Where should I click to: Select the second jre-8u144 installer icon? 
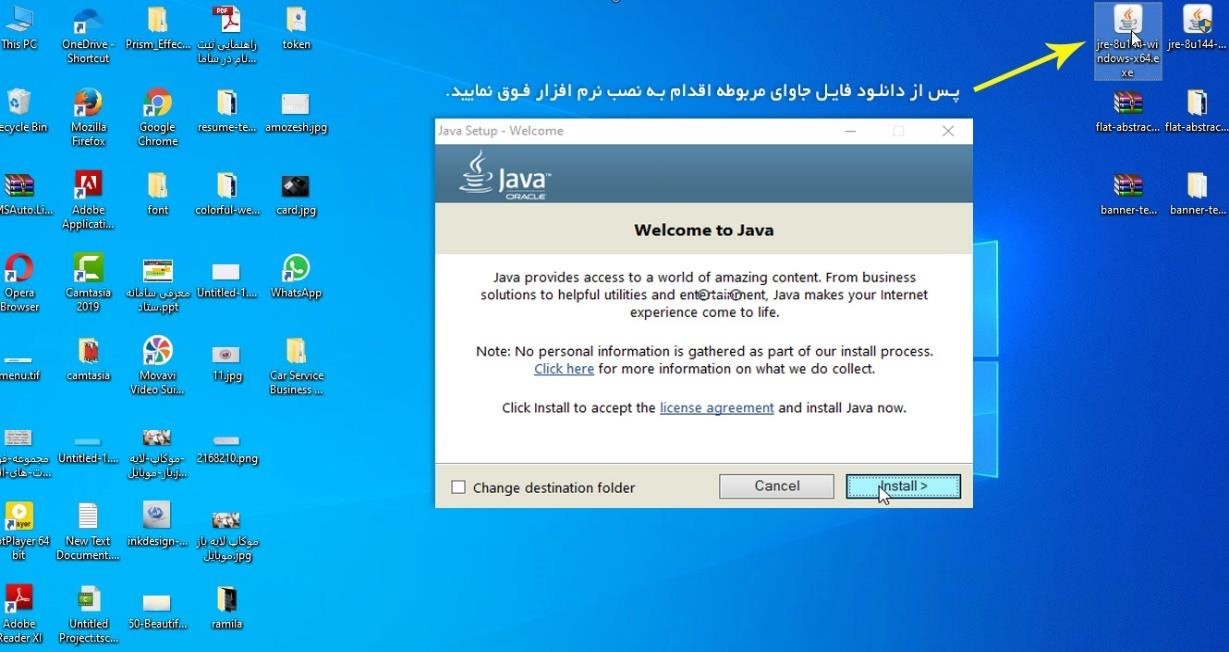tap(1197, 28)
